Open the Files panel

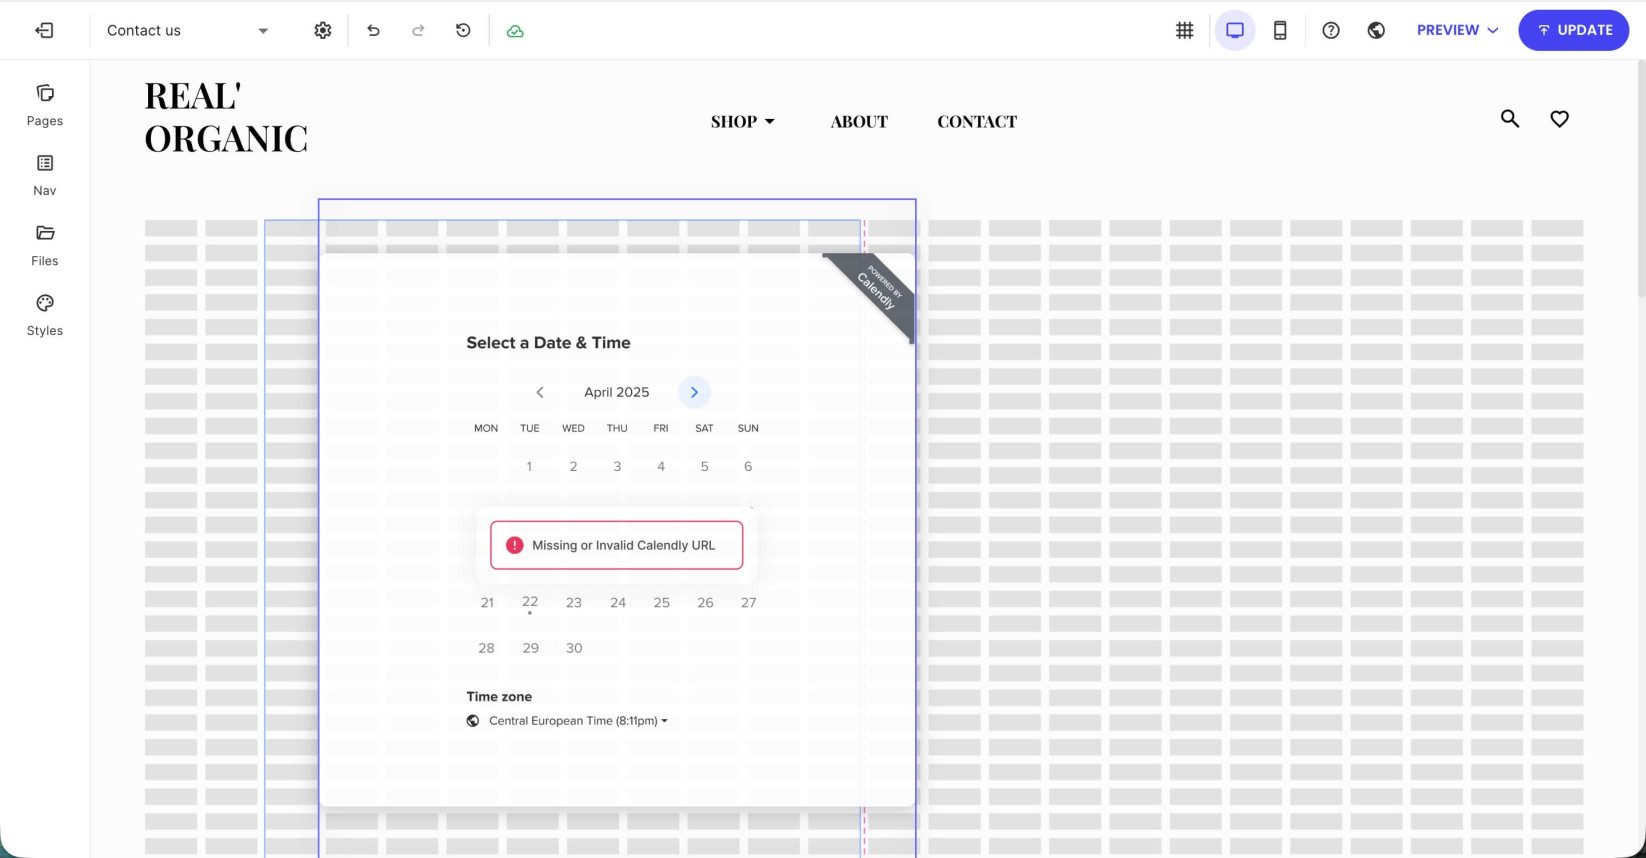point(45,245)
